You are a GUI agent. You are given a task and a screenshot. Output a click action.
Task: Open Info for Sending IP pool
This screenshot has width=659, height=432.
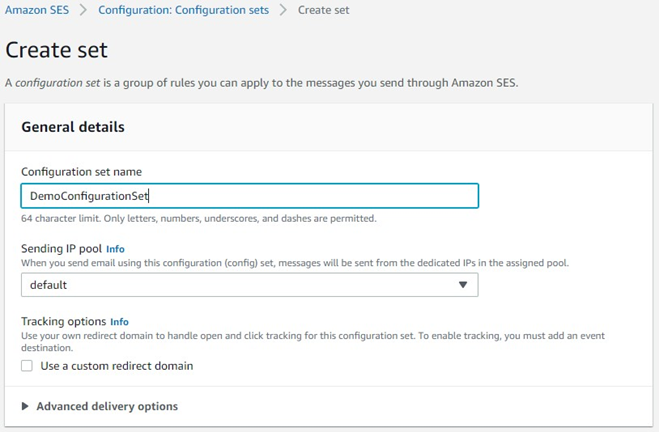point(115,249)
